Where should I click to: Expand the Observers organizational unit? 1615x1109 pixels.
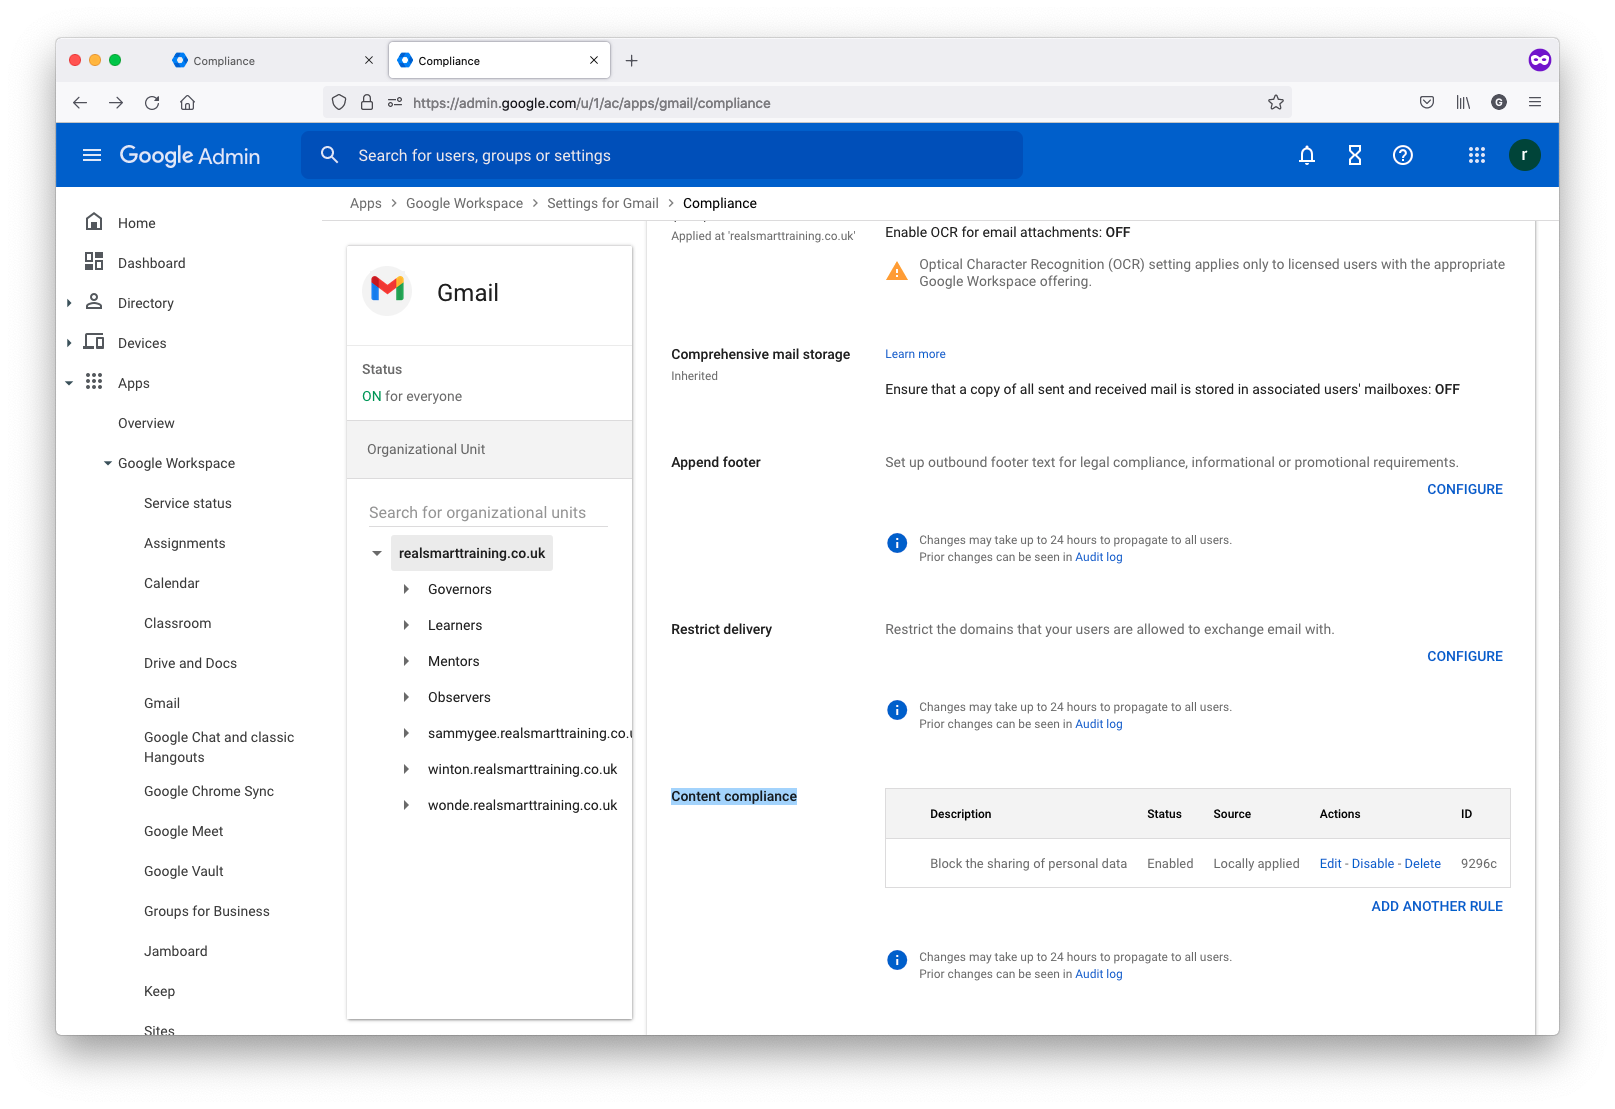(406, 697)
